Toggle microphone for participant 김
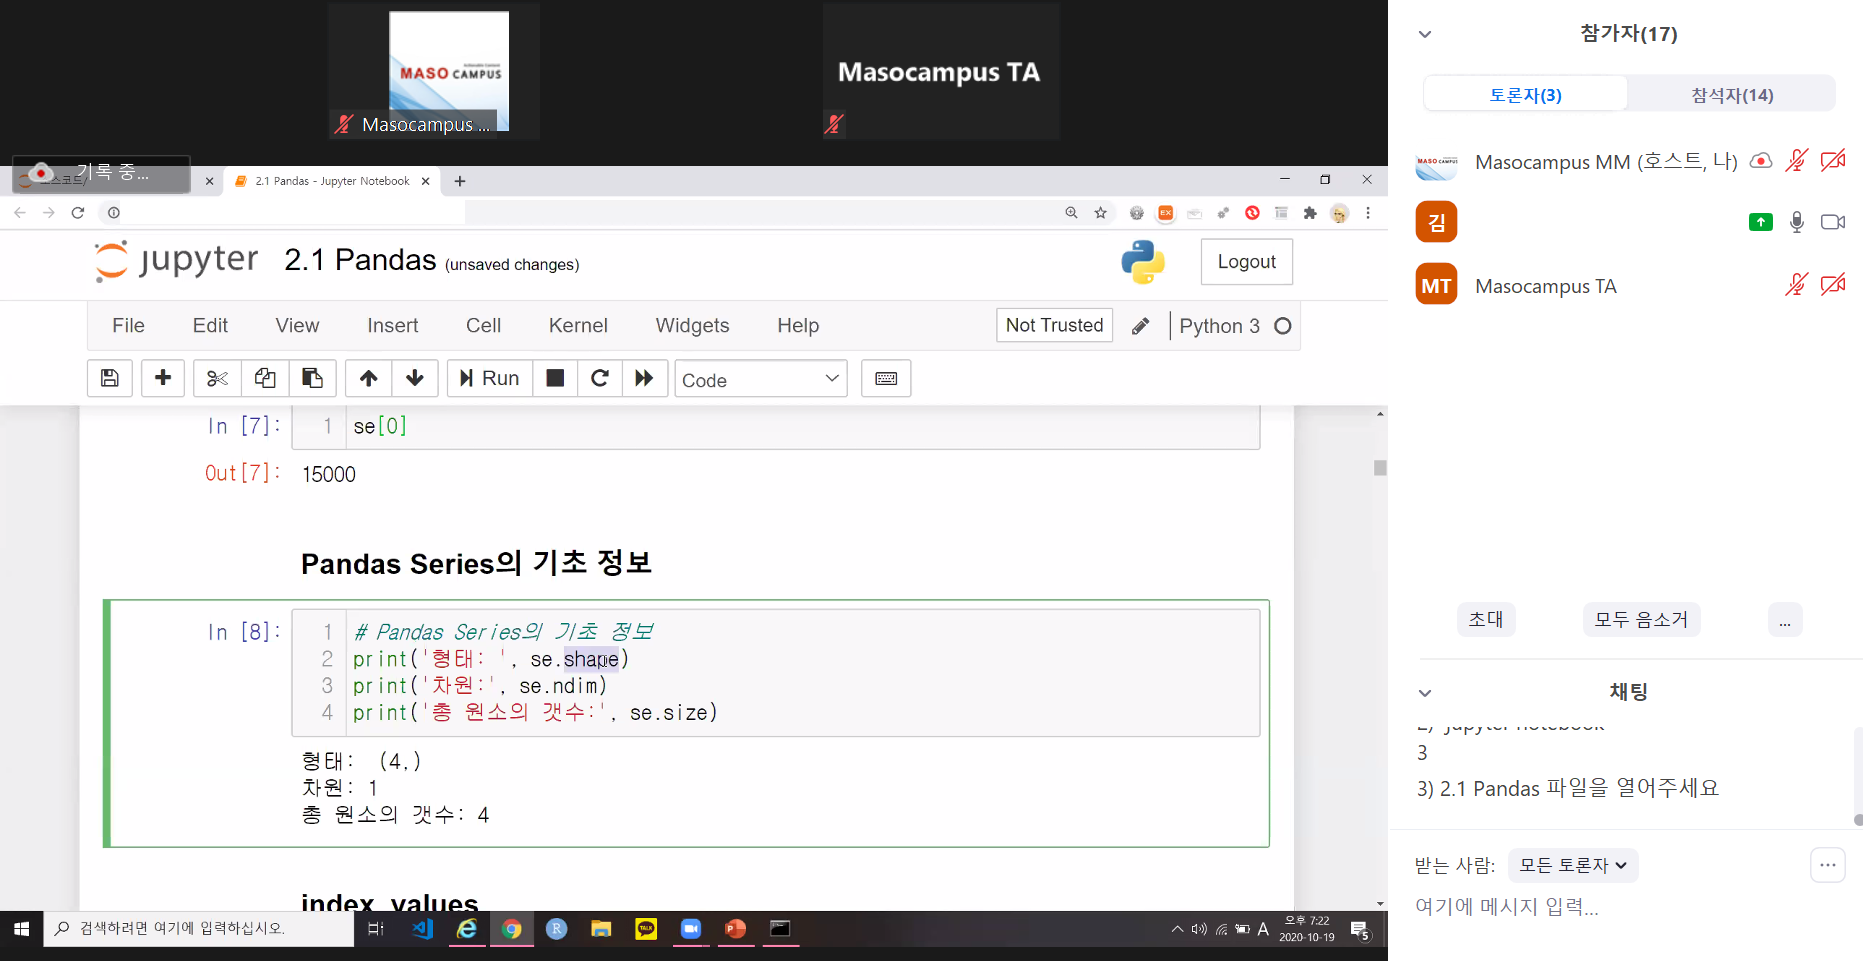 pyautogui.click(x=1796, y=222)
